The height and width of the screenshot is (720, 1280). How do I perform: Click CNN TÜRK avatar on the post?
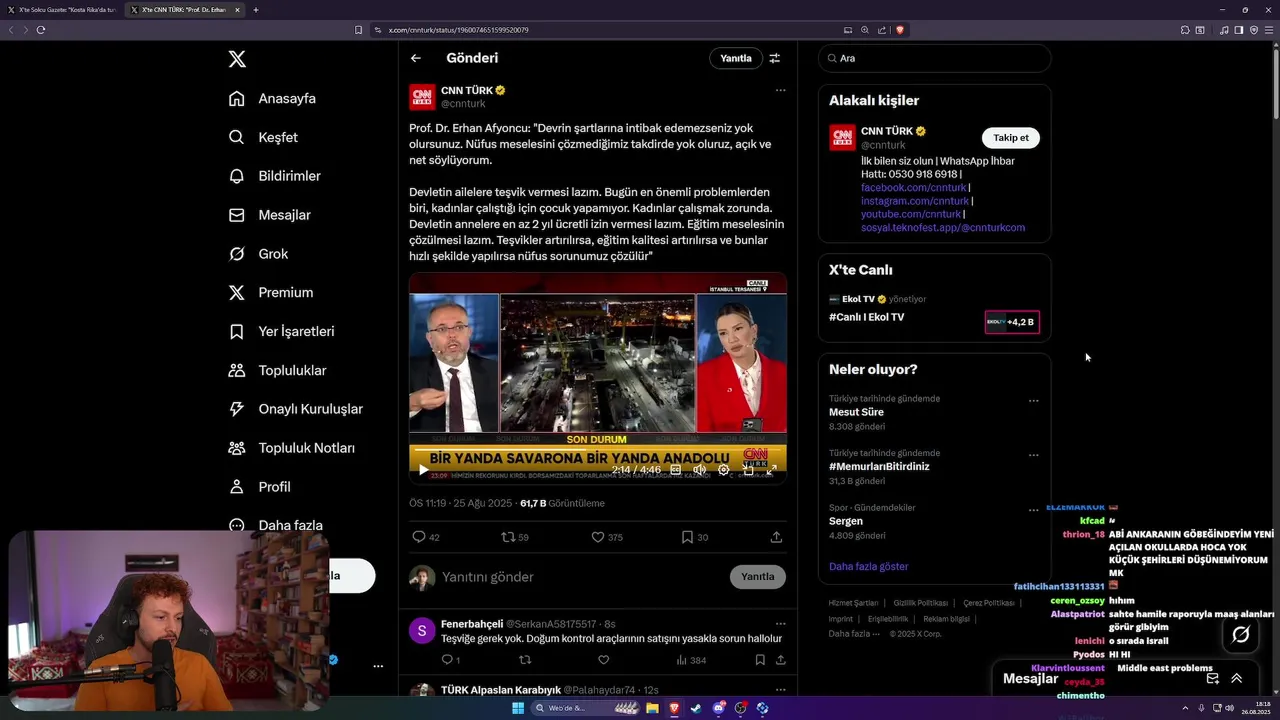[422, 97]
